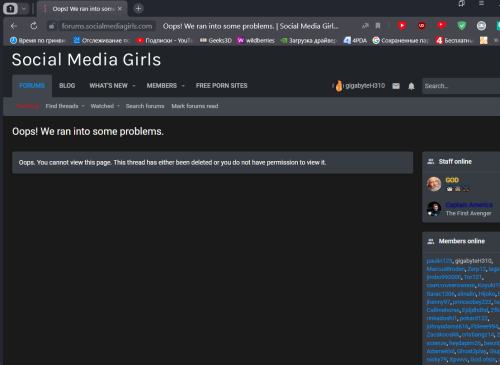500x365 pixels.
Task: Open the inbox envelope icon
Action: 396,86
